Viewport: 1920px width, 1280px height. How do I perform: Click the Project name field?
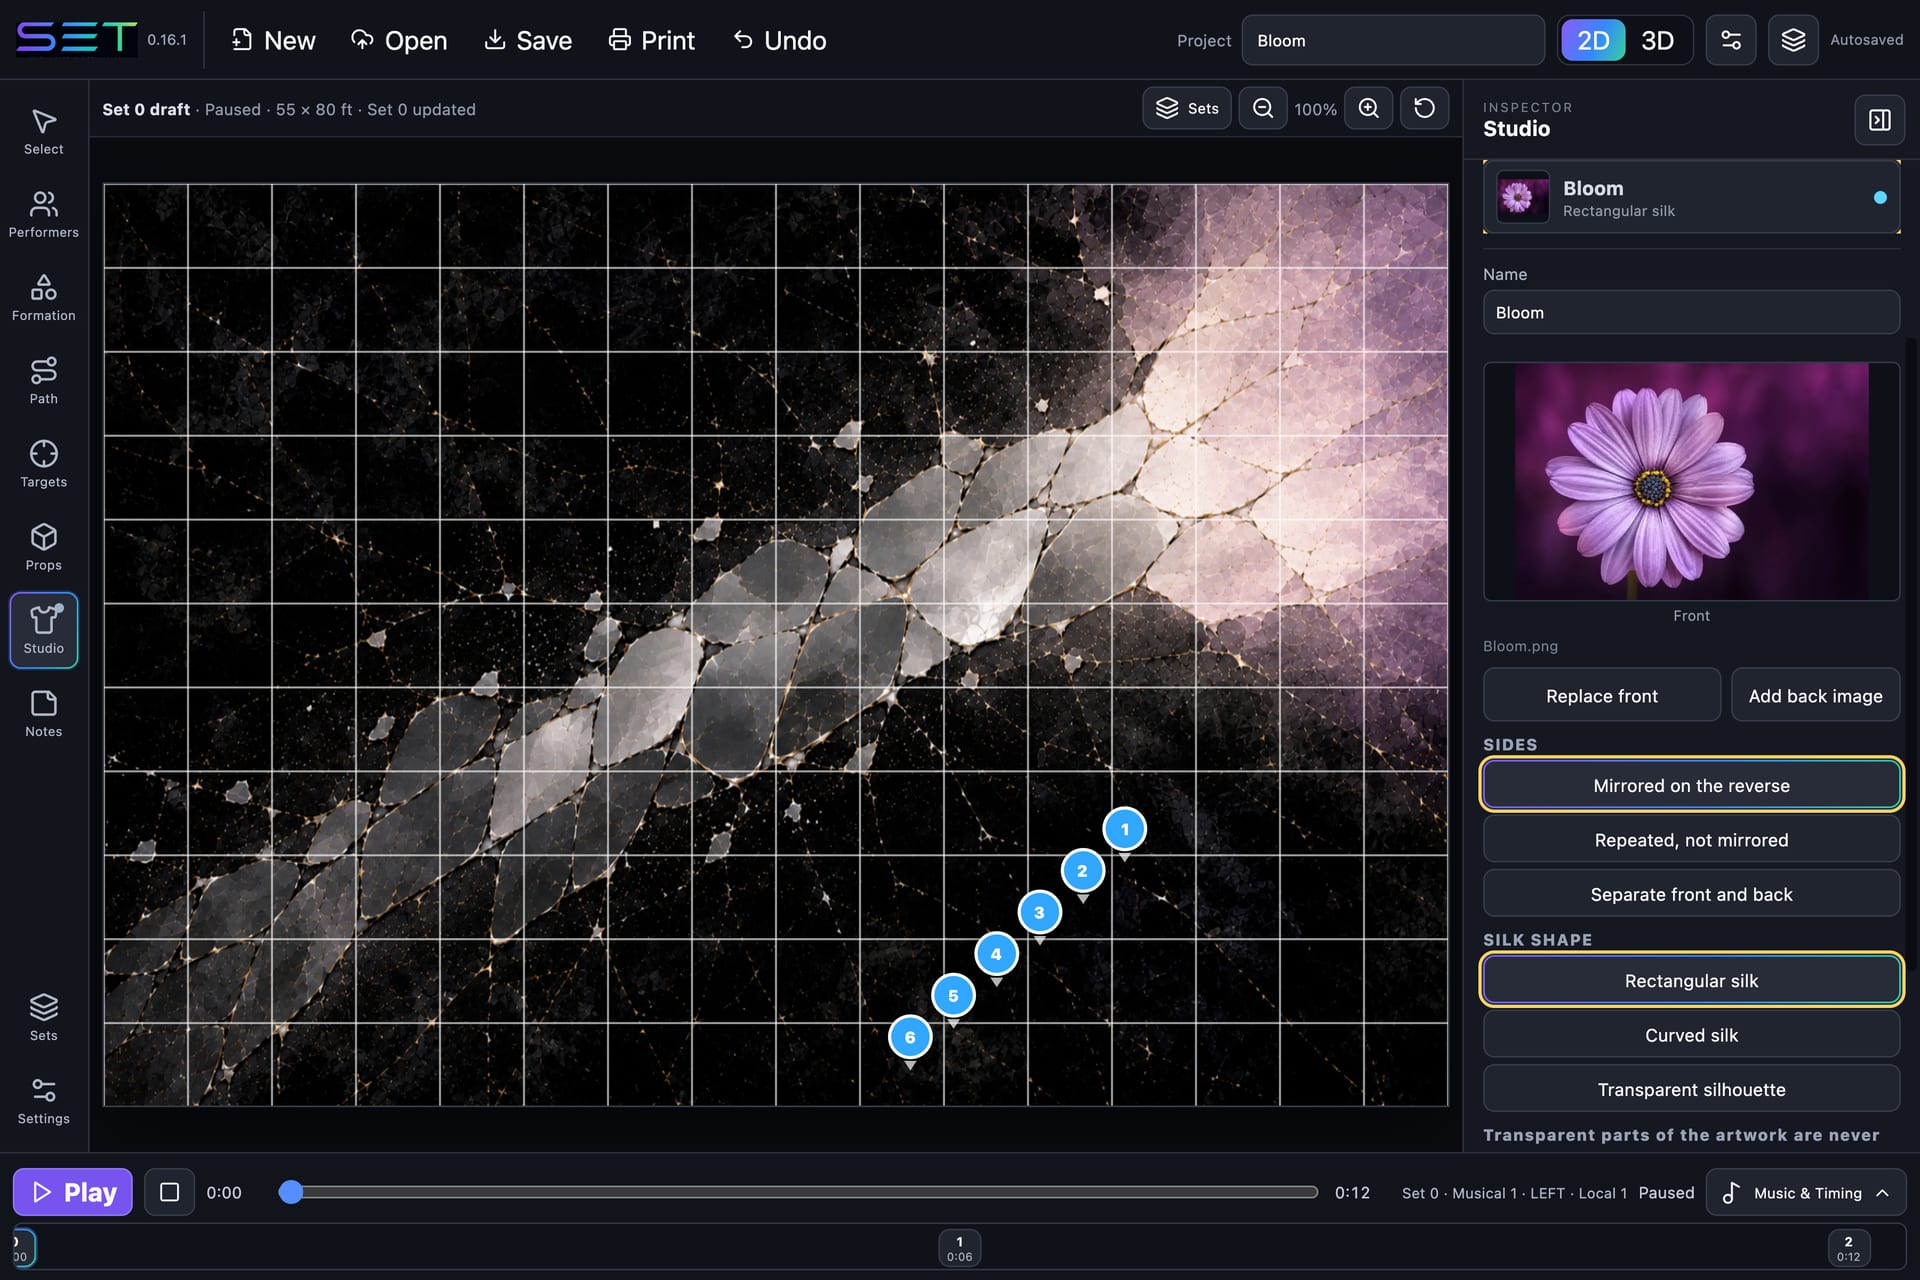pyautogui.click(x=1393, y=40)
